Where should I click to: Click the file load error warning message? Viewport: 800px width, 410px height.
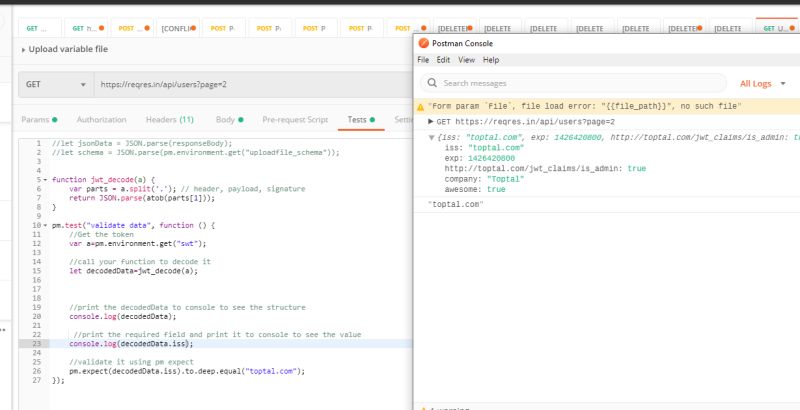click(584, 107)
